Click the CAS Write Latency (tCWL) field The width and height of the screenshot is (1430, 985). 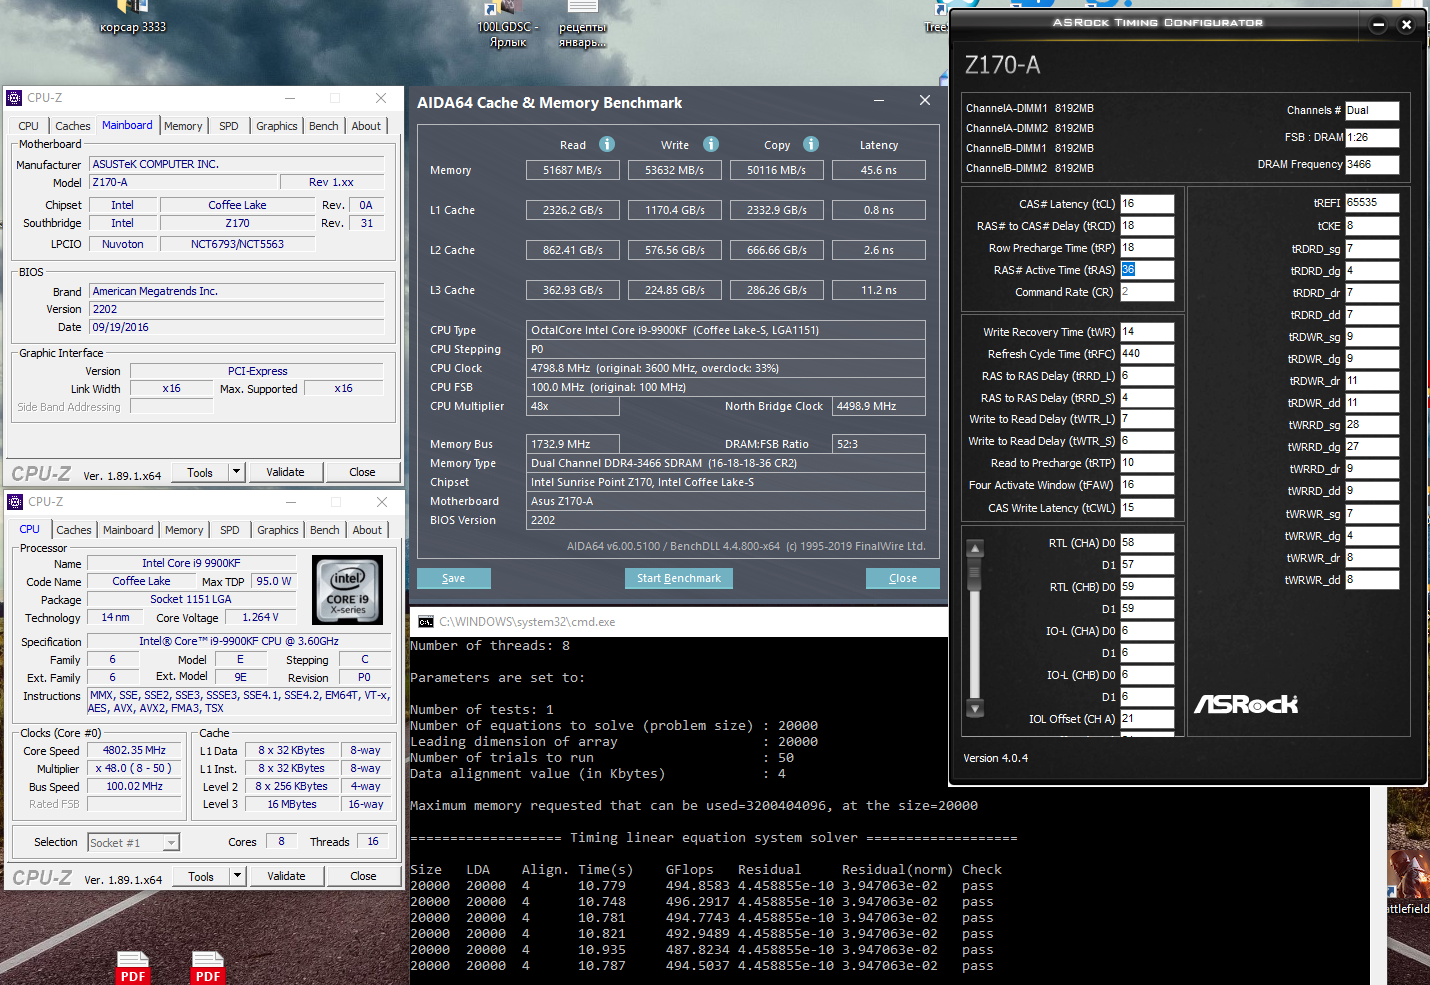pos(1147,508)
